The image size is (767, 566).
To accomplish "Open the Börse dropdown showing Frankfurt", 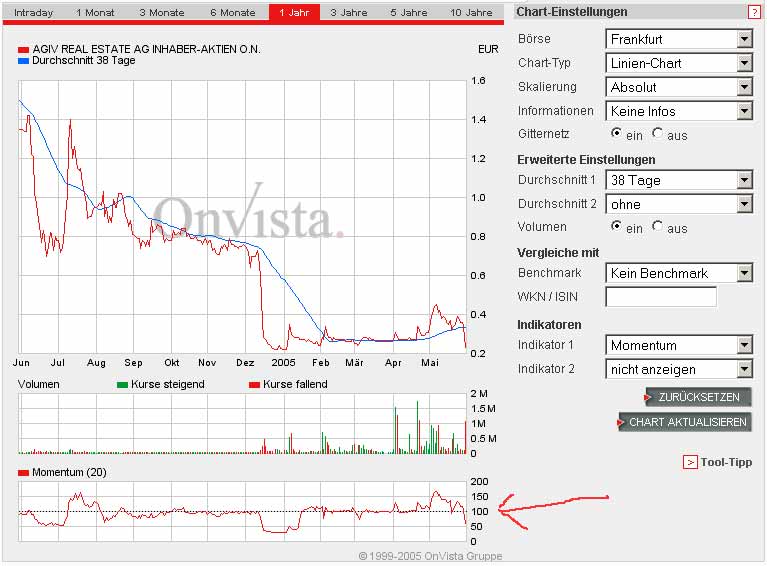I will coord(679,39).
